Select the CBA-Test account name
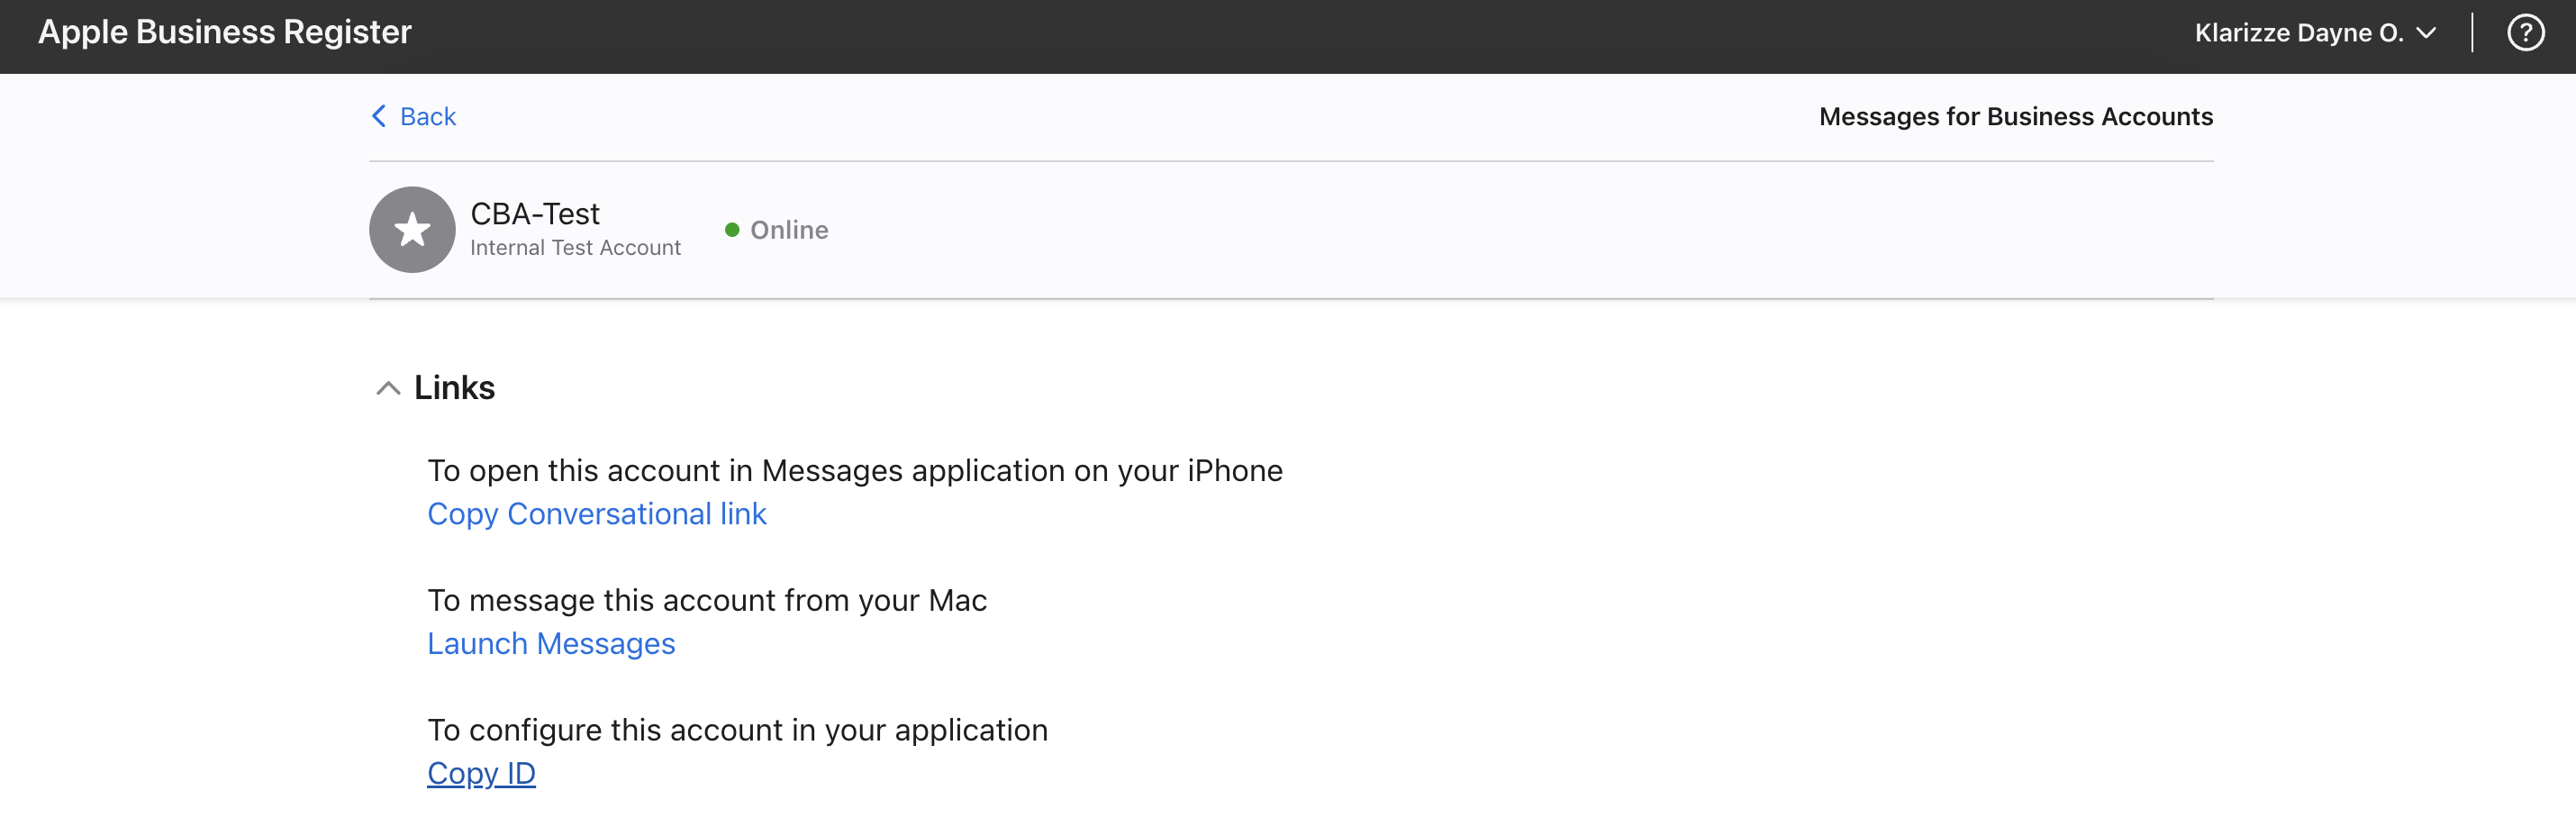Viewport: 2576px width, 836px height. click(535, 214)
